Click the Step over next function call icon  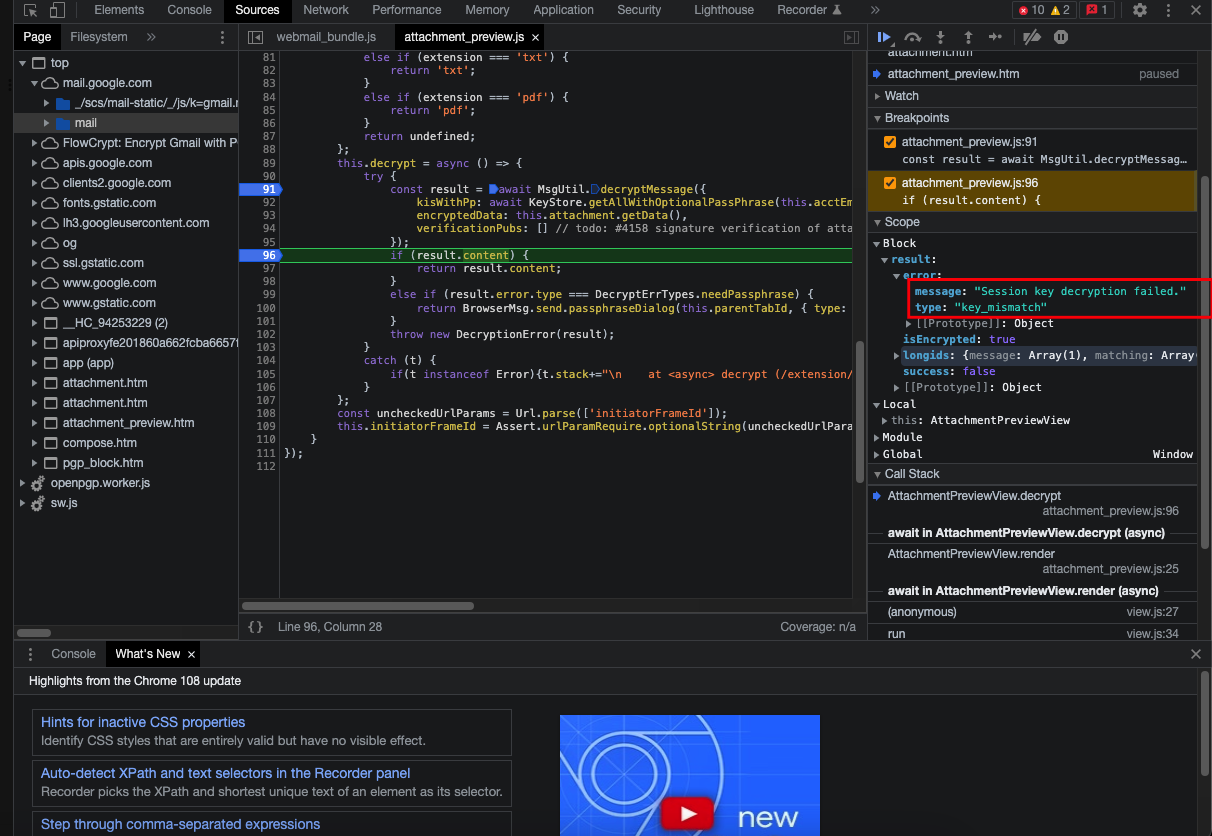click(x=911, y=37)
